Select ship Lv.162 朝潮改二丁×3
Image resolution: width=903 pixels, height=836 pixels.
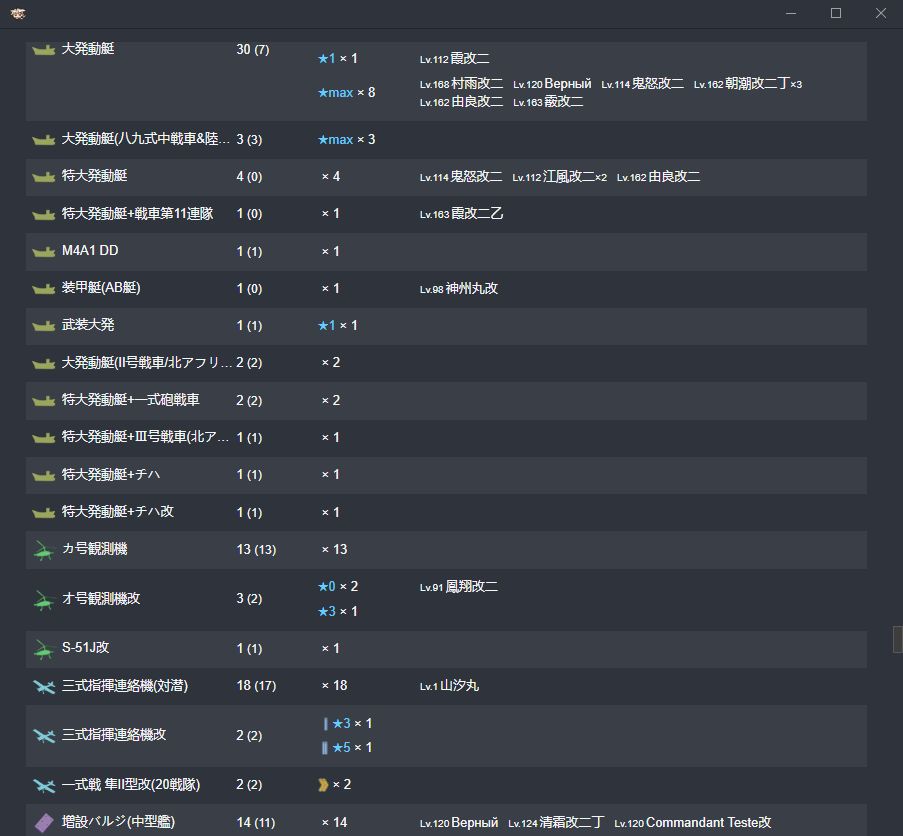click(x=748, y=83)
